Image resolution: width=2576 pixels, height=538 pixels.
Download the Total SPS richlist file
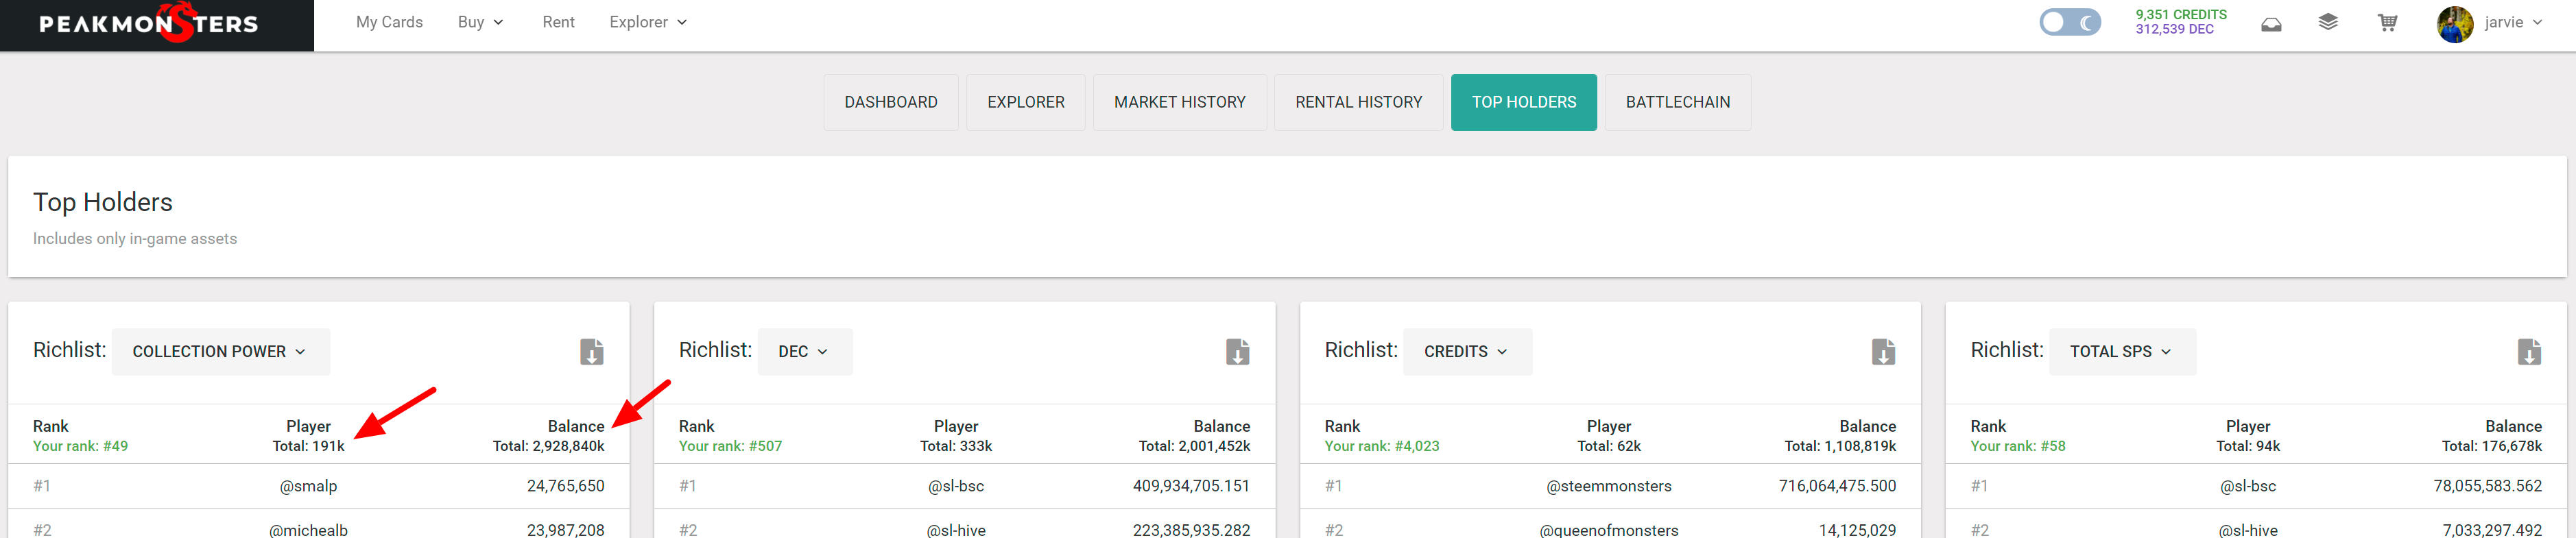pyautogui.click(x=2529, y=351)
